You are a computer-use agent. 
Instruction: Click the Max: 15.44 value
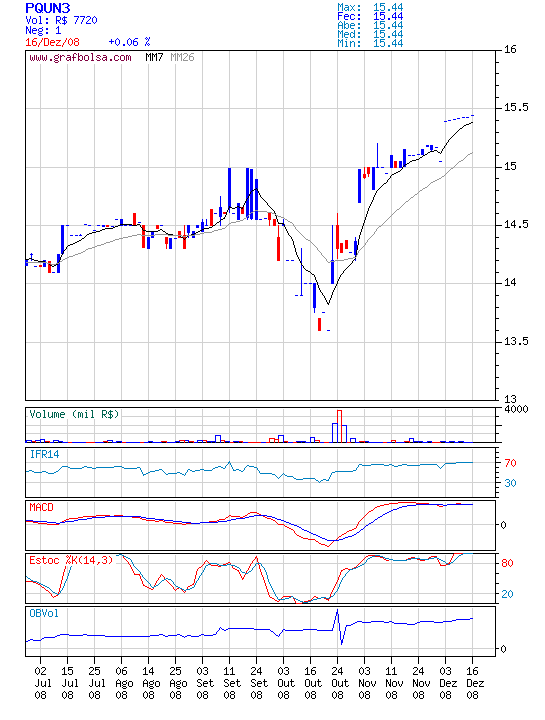(x=370, y=7)
